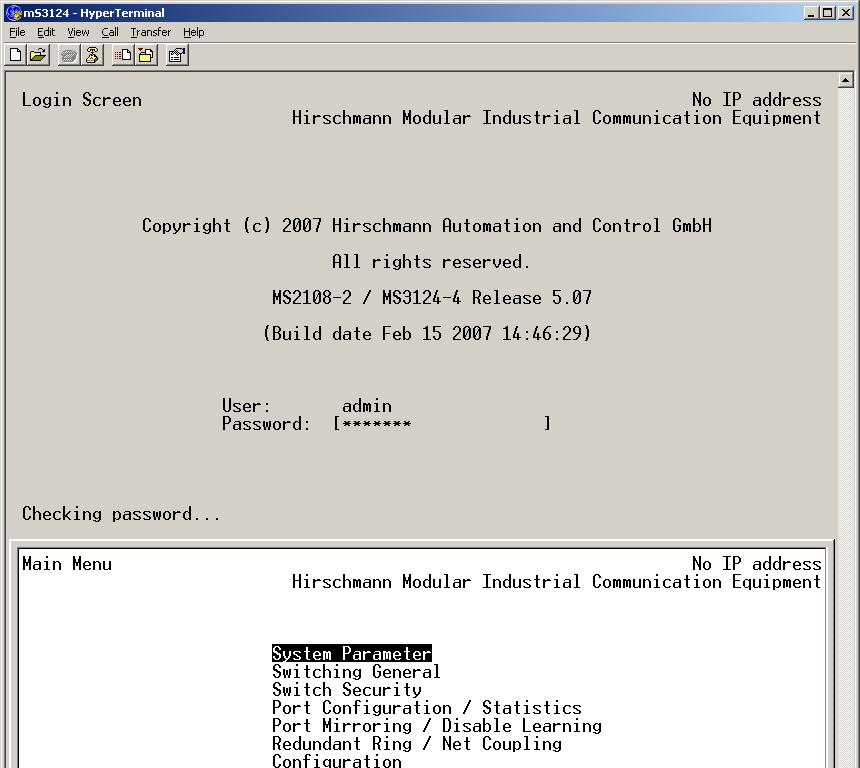Open the Transfer menu
The width and height of the screenshot is (860, 768).
click(150, 32)
